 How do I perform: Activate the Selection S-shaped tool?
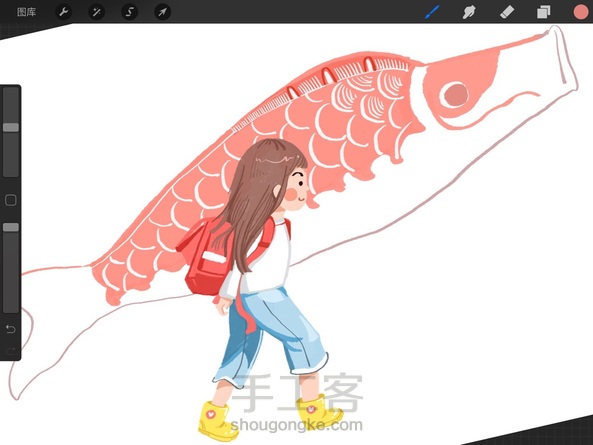(x=129, y=12)
